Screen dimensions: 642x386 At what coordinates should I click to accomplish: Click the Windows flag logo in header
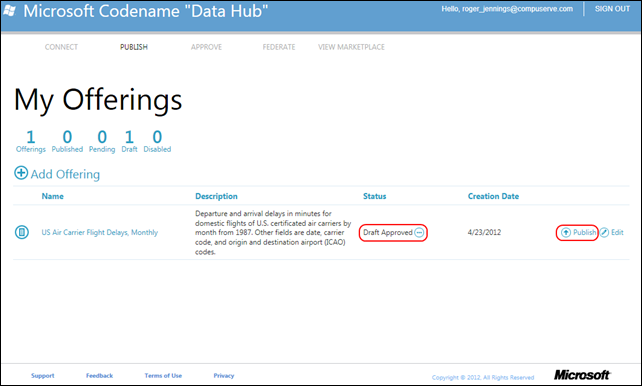point(10,11)
